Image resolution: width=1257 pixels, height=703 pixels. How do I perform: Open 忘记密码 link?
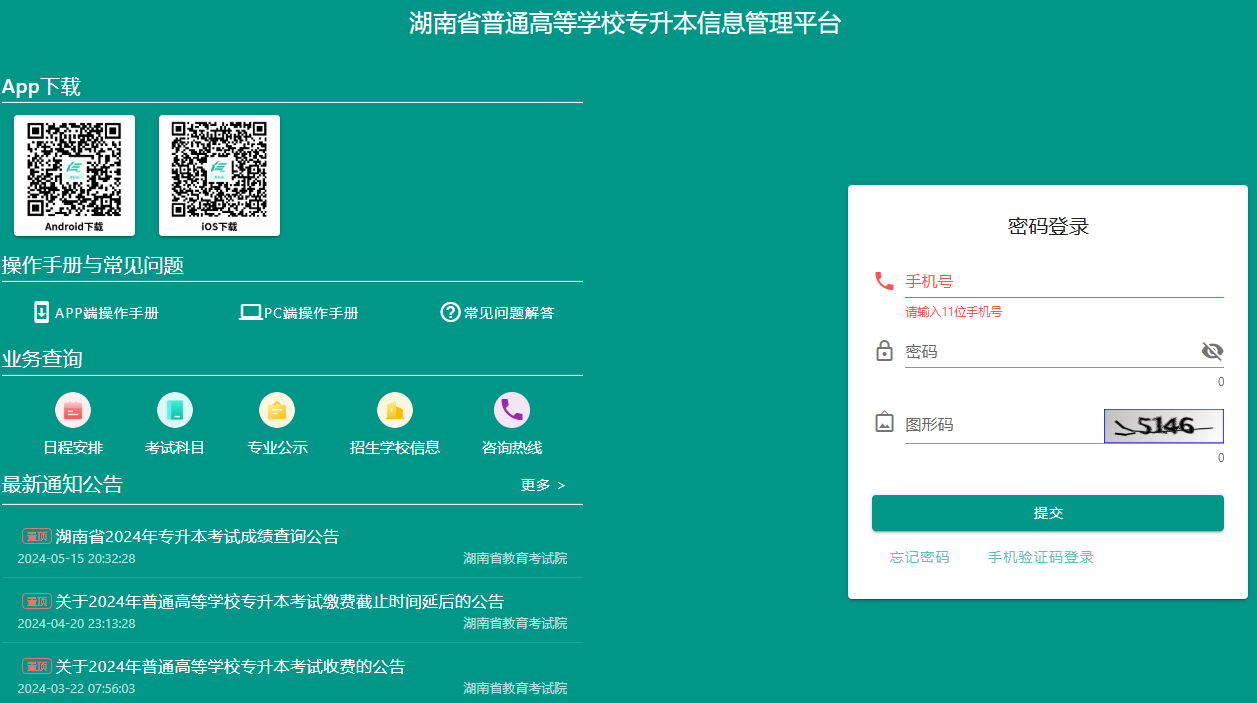(920, 557)
